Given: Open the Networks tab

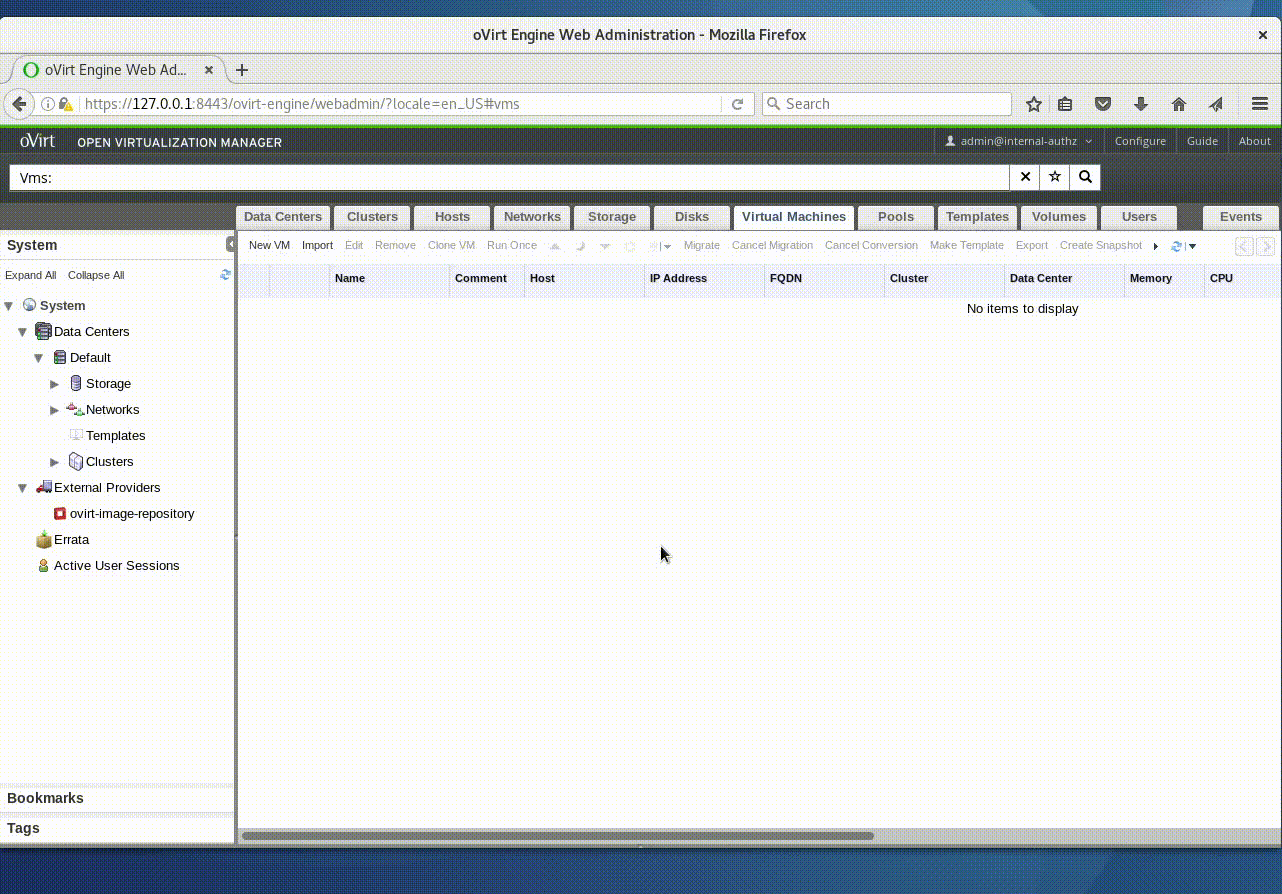Looking at the screenshot, I should point(532,217).
